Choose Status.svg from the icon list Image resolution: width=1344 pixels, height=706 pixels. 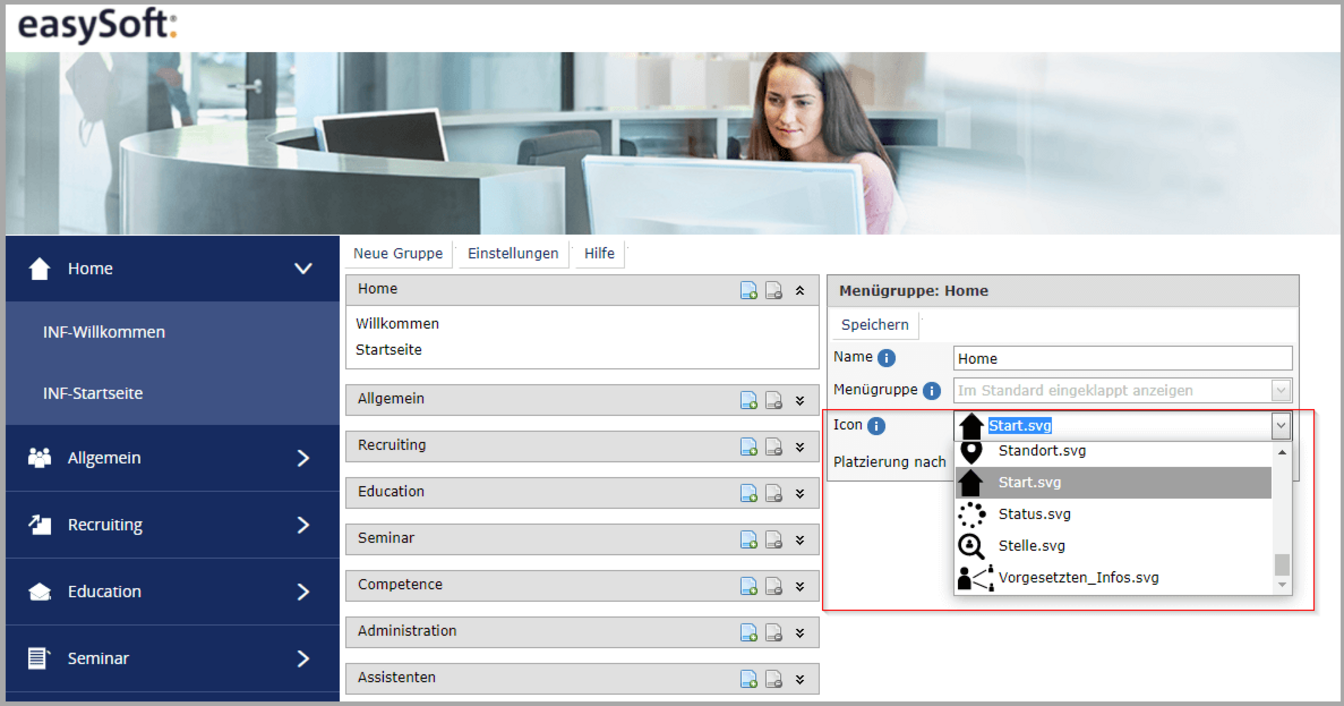[x=1034, y=514]
